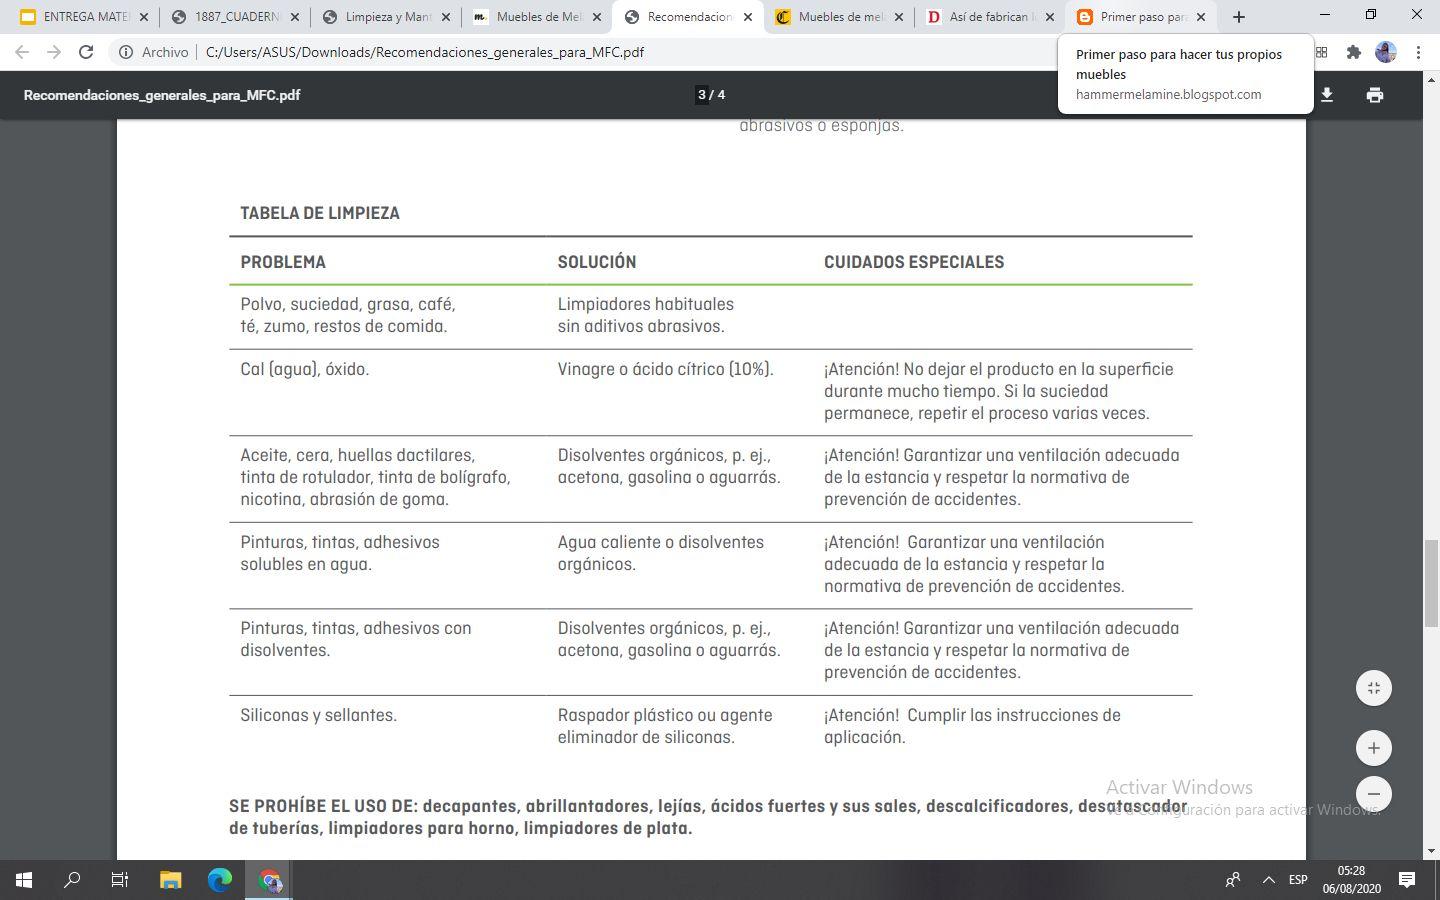1440x900 pixels.
Task: Click the CUIDADOS ESPECIALES column header
Action: pos(914,262)
